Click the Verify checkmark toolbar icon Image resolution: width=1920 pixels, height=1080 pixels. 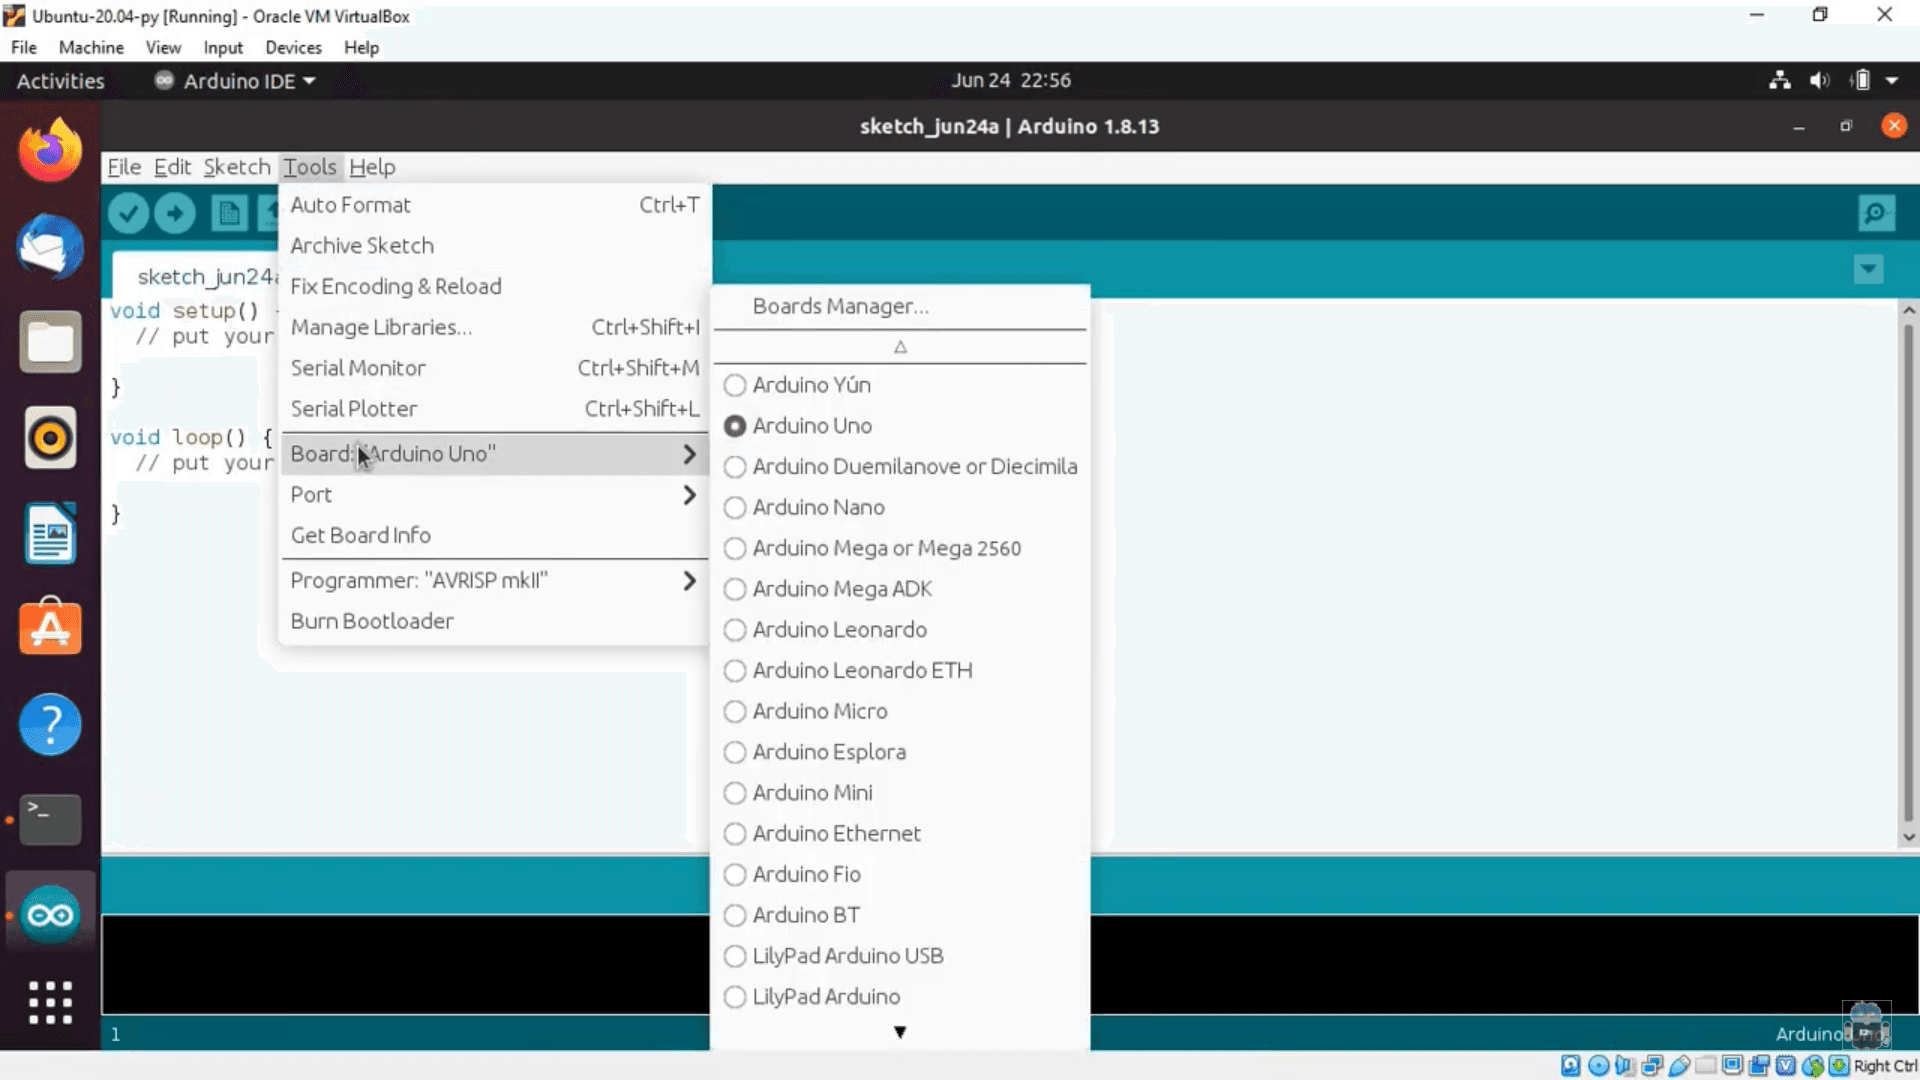(x=128, y=213)
